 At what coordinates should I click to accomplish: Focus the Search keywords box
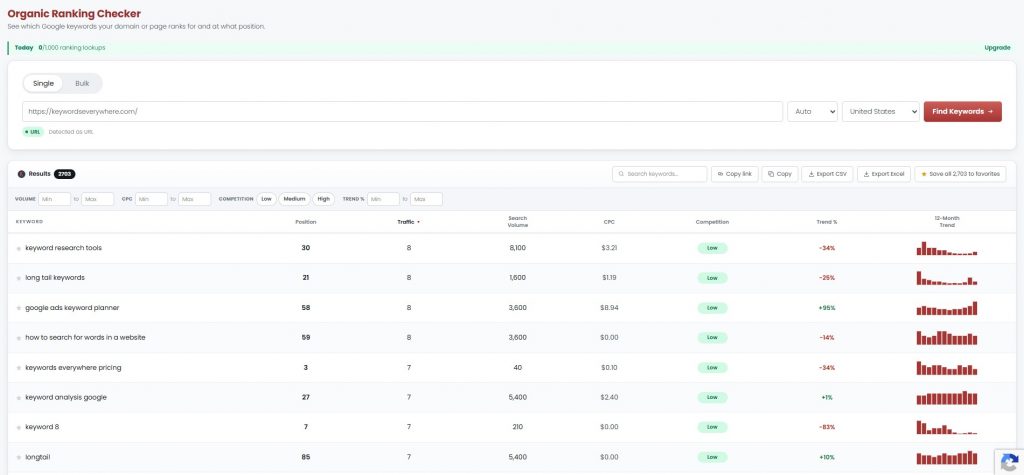tap(660, 174)
